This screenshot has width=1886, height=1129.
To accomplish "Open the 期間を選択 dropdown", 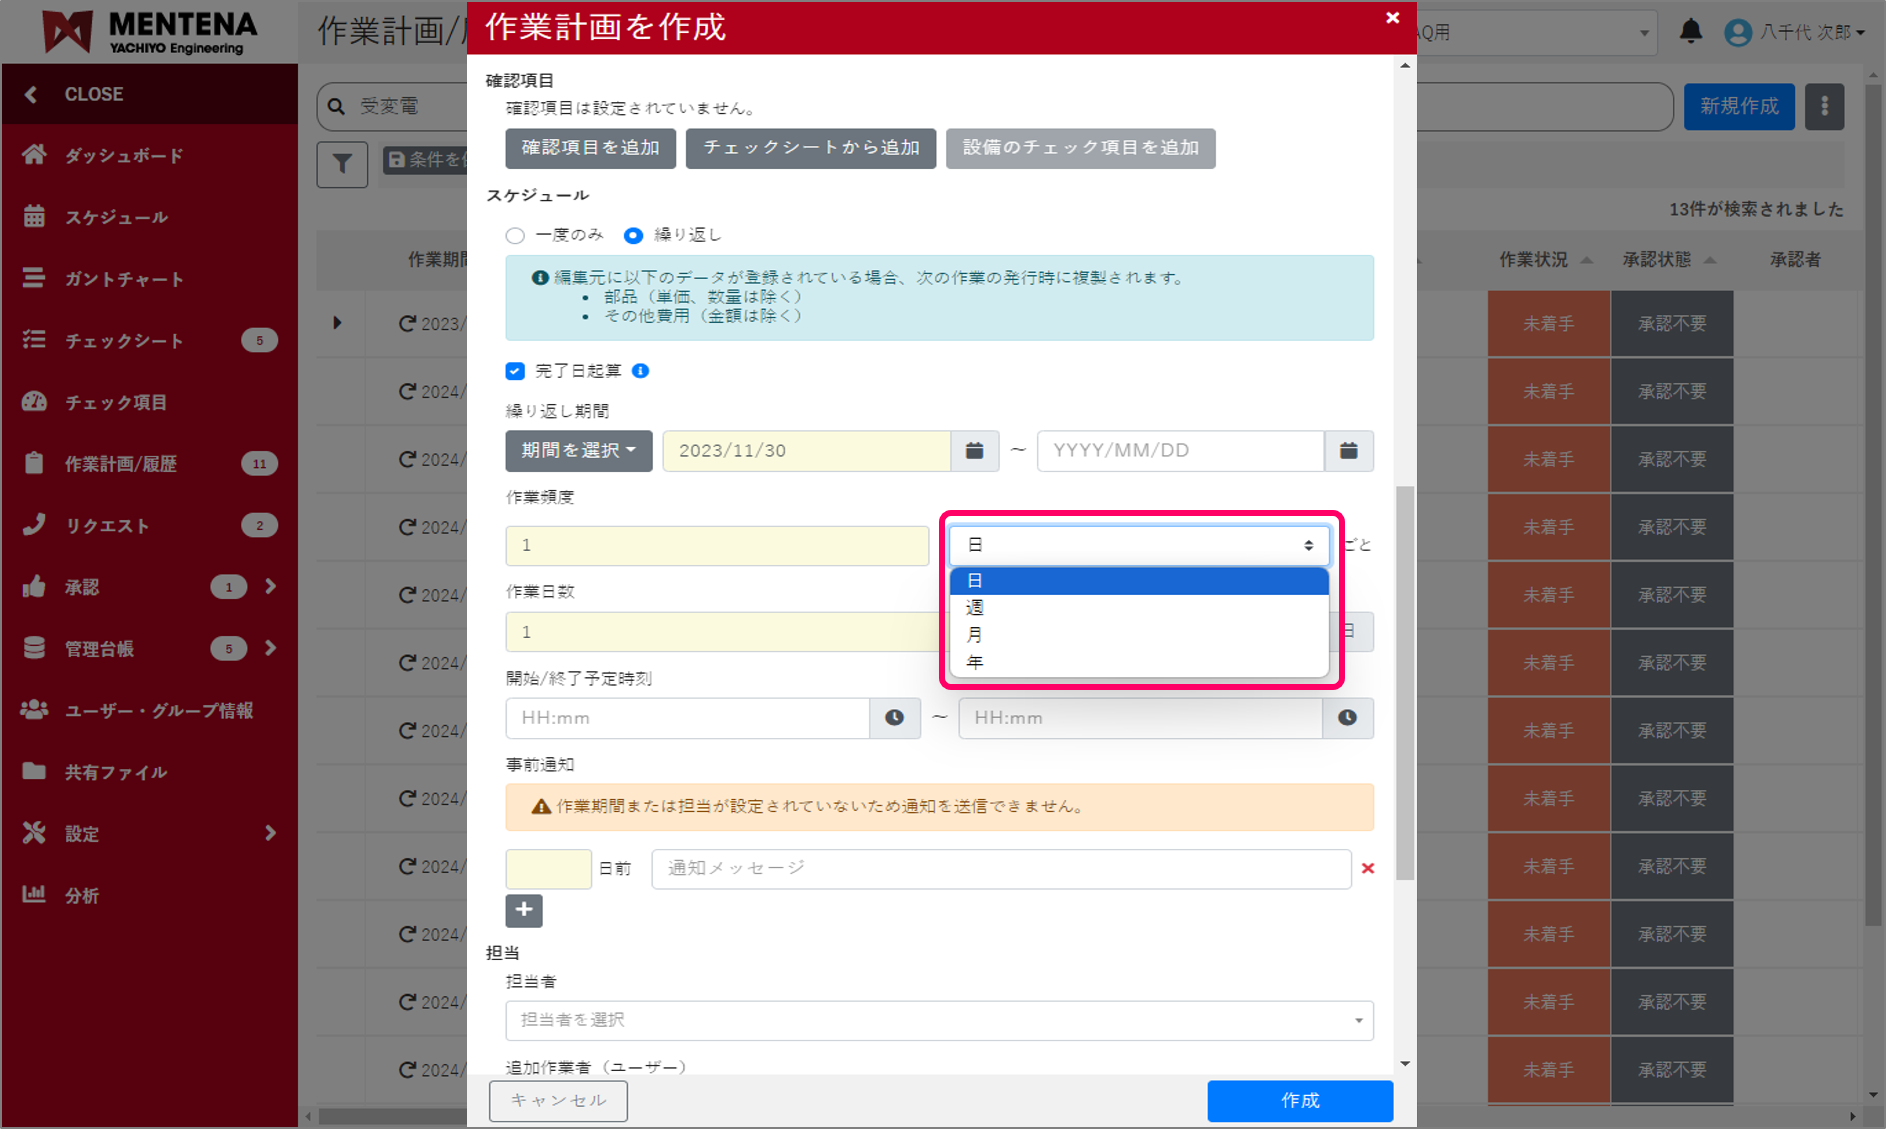I will click(578, 451).
